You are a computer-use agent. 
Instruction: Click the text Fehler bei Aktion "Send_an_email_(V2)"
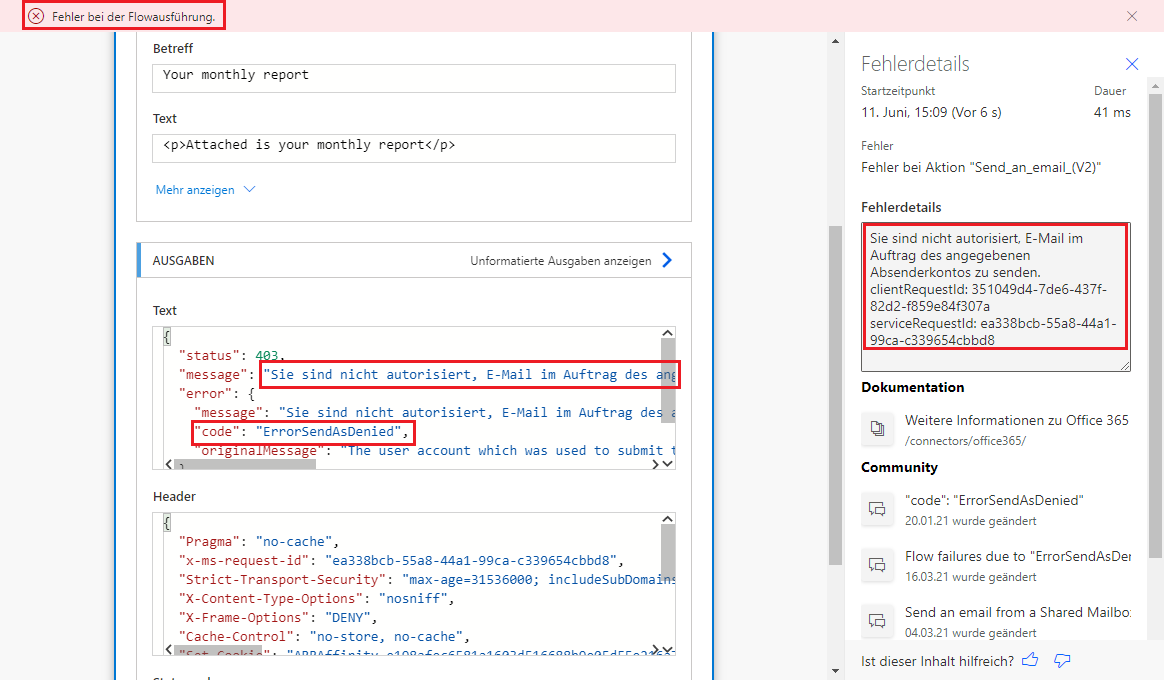[981, 168]
